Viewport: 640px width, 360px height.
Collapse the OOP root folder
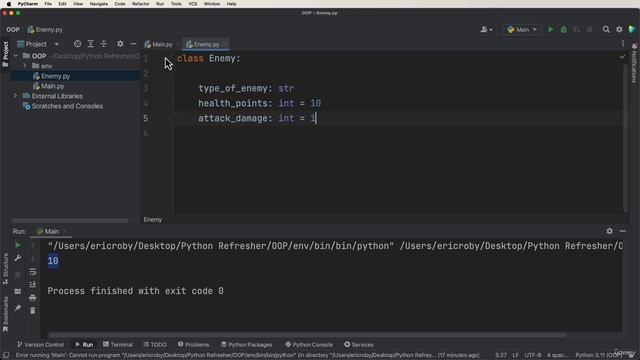16,56
